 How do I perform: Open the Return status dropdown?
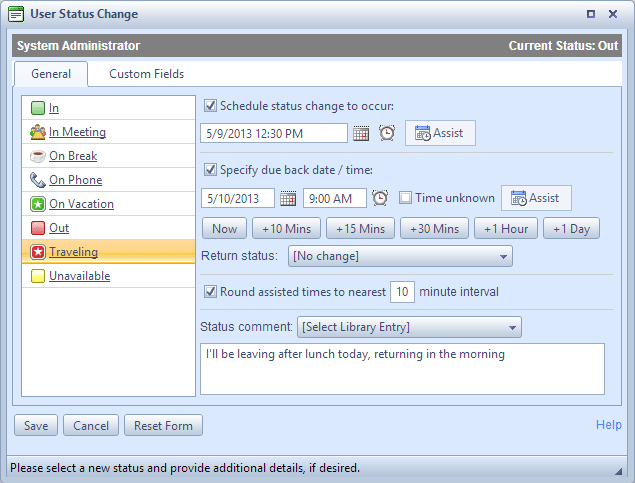pyautogui.click(x=400, y=256)
